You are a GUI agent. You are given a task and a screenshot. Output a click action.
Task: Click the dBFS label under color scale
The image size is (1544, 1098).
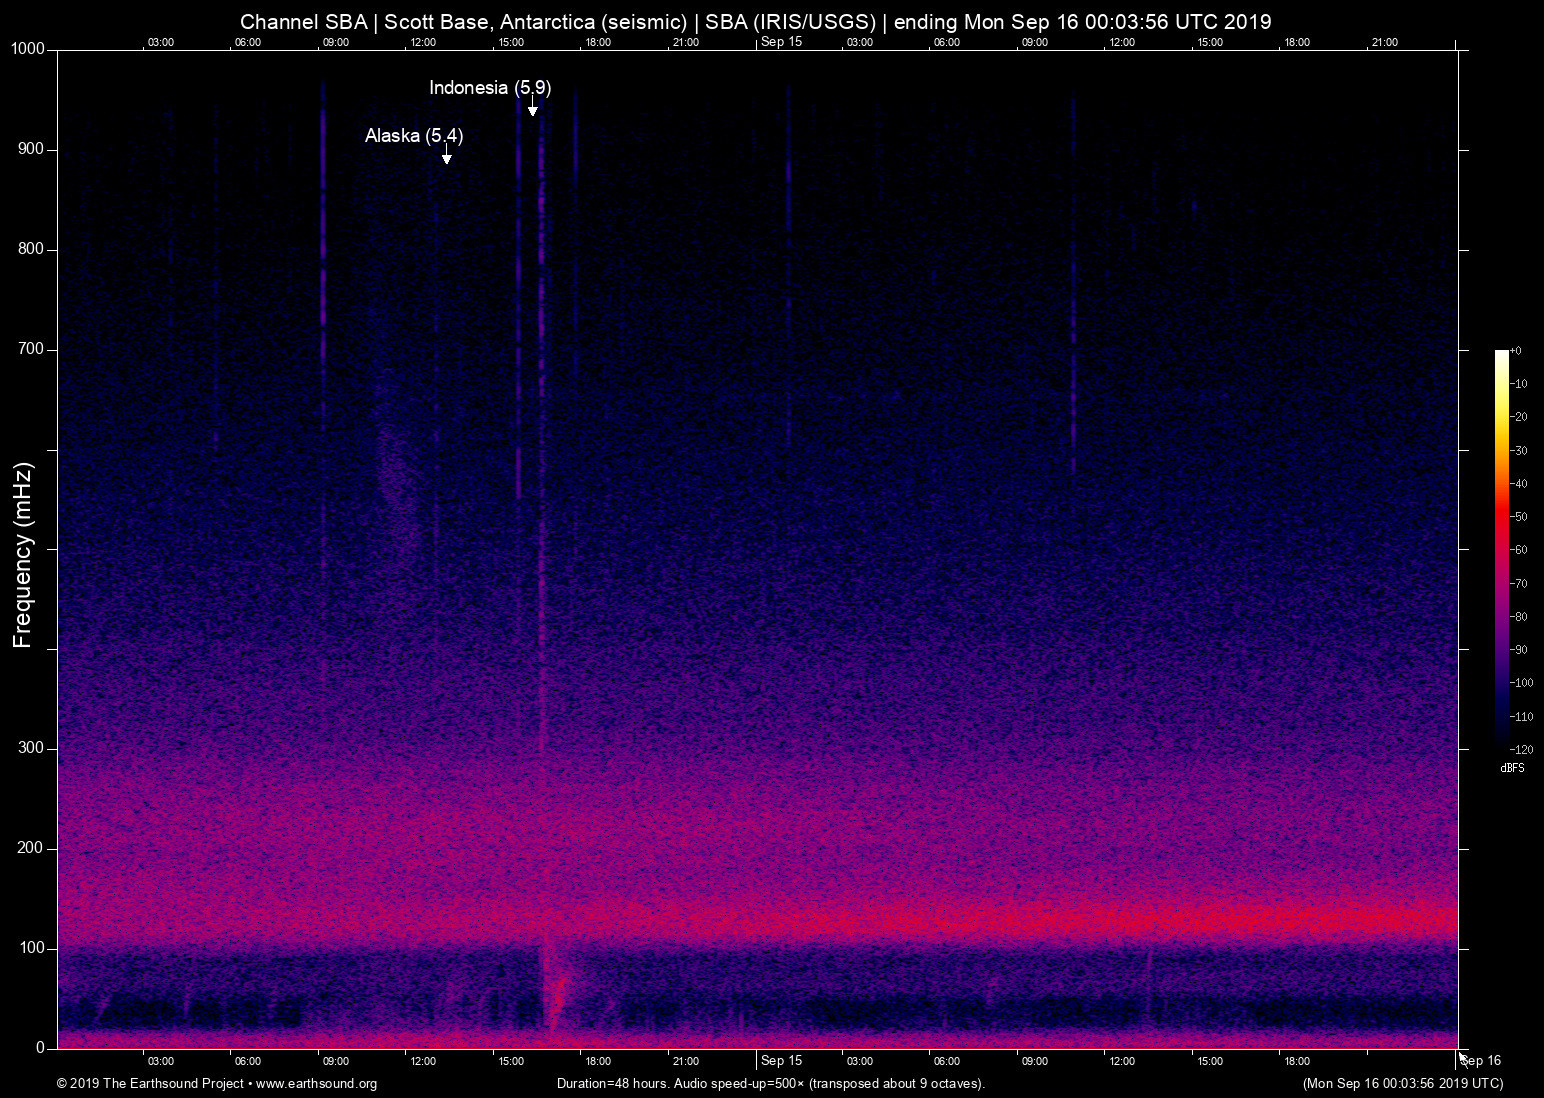click(1512, 768)
